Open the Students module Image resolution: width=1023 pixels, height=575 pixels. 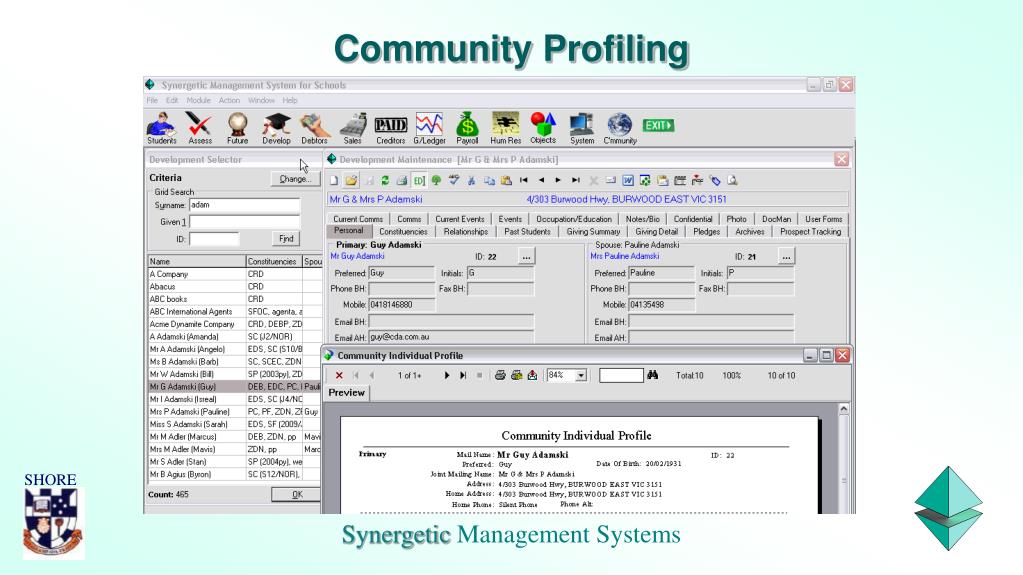pos(161,128)
